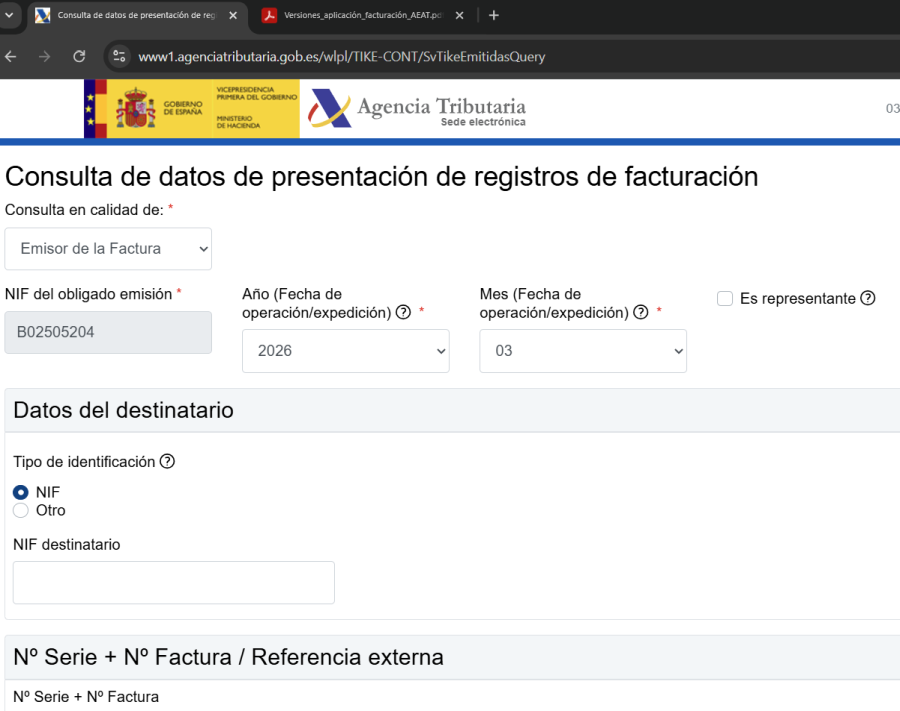Screen dimensions: 900x711
Task: Click the browser address bar URL
Action: click(342, 56)
